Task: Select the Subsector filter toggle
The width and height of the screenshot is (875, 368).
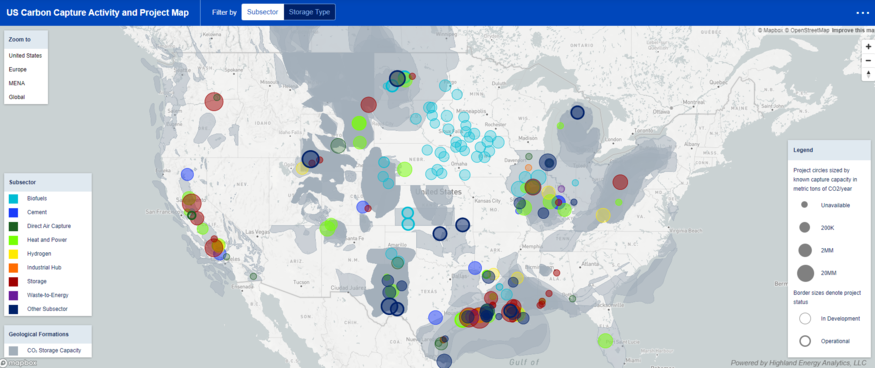Action: 262,12
